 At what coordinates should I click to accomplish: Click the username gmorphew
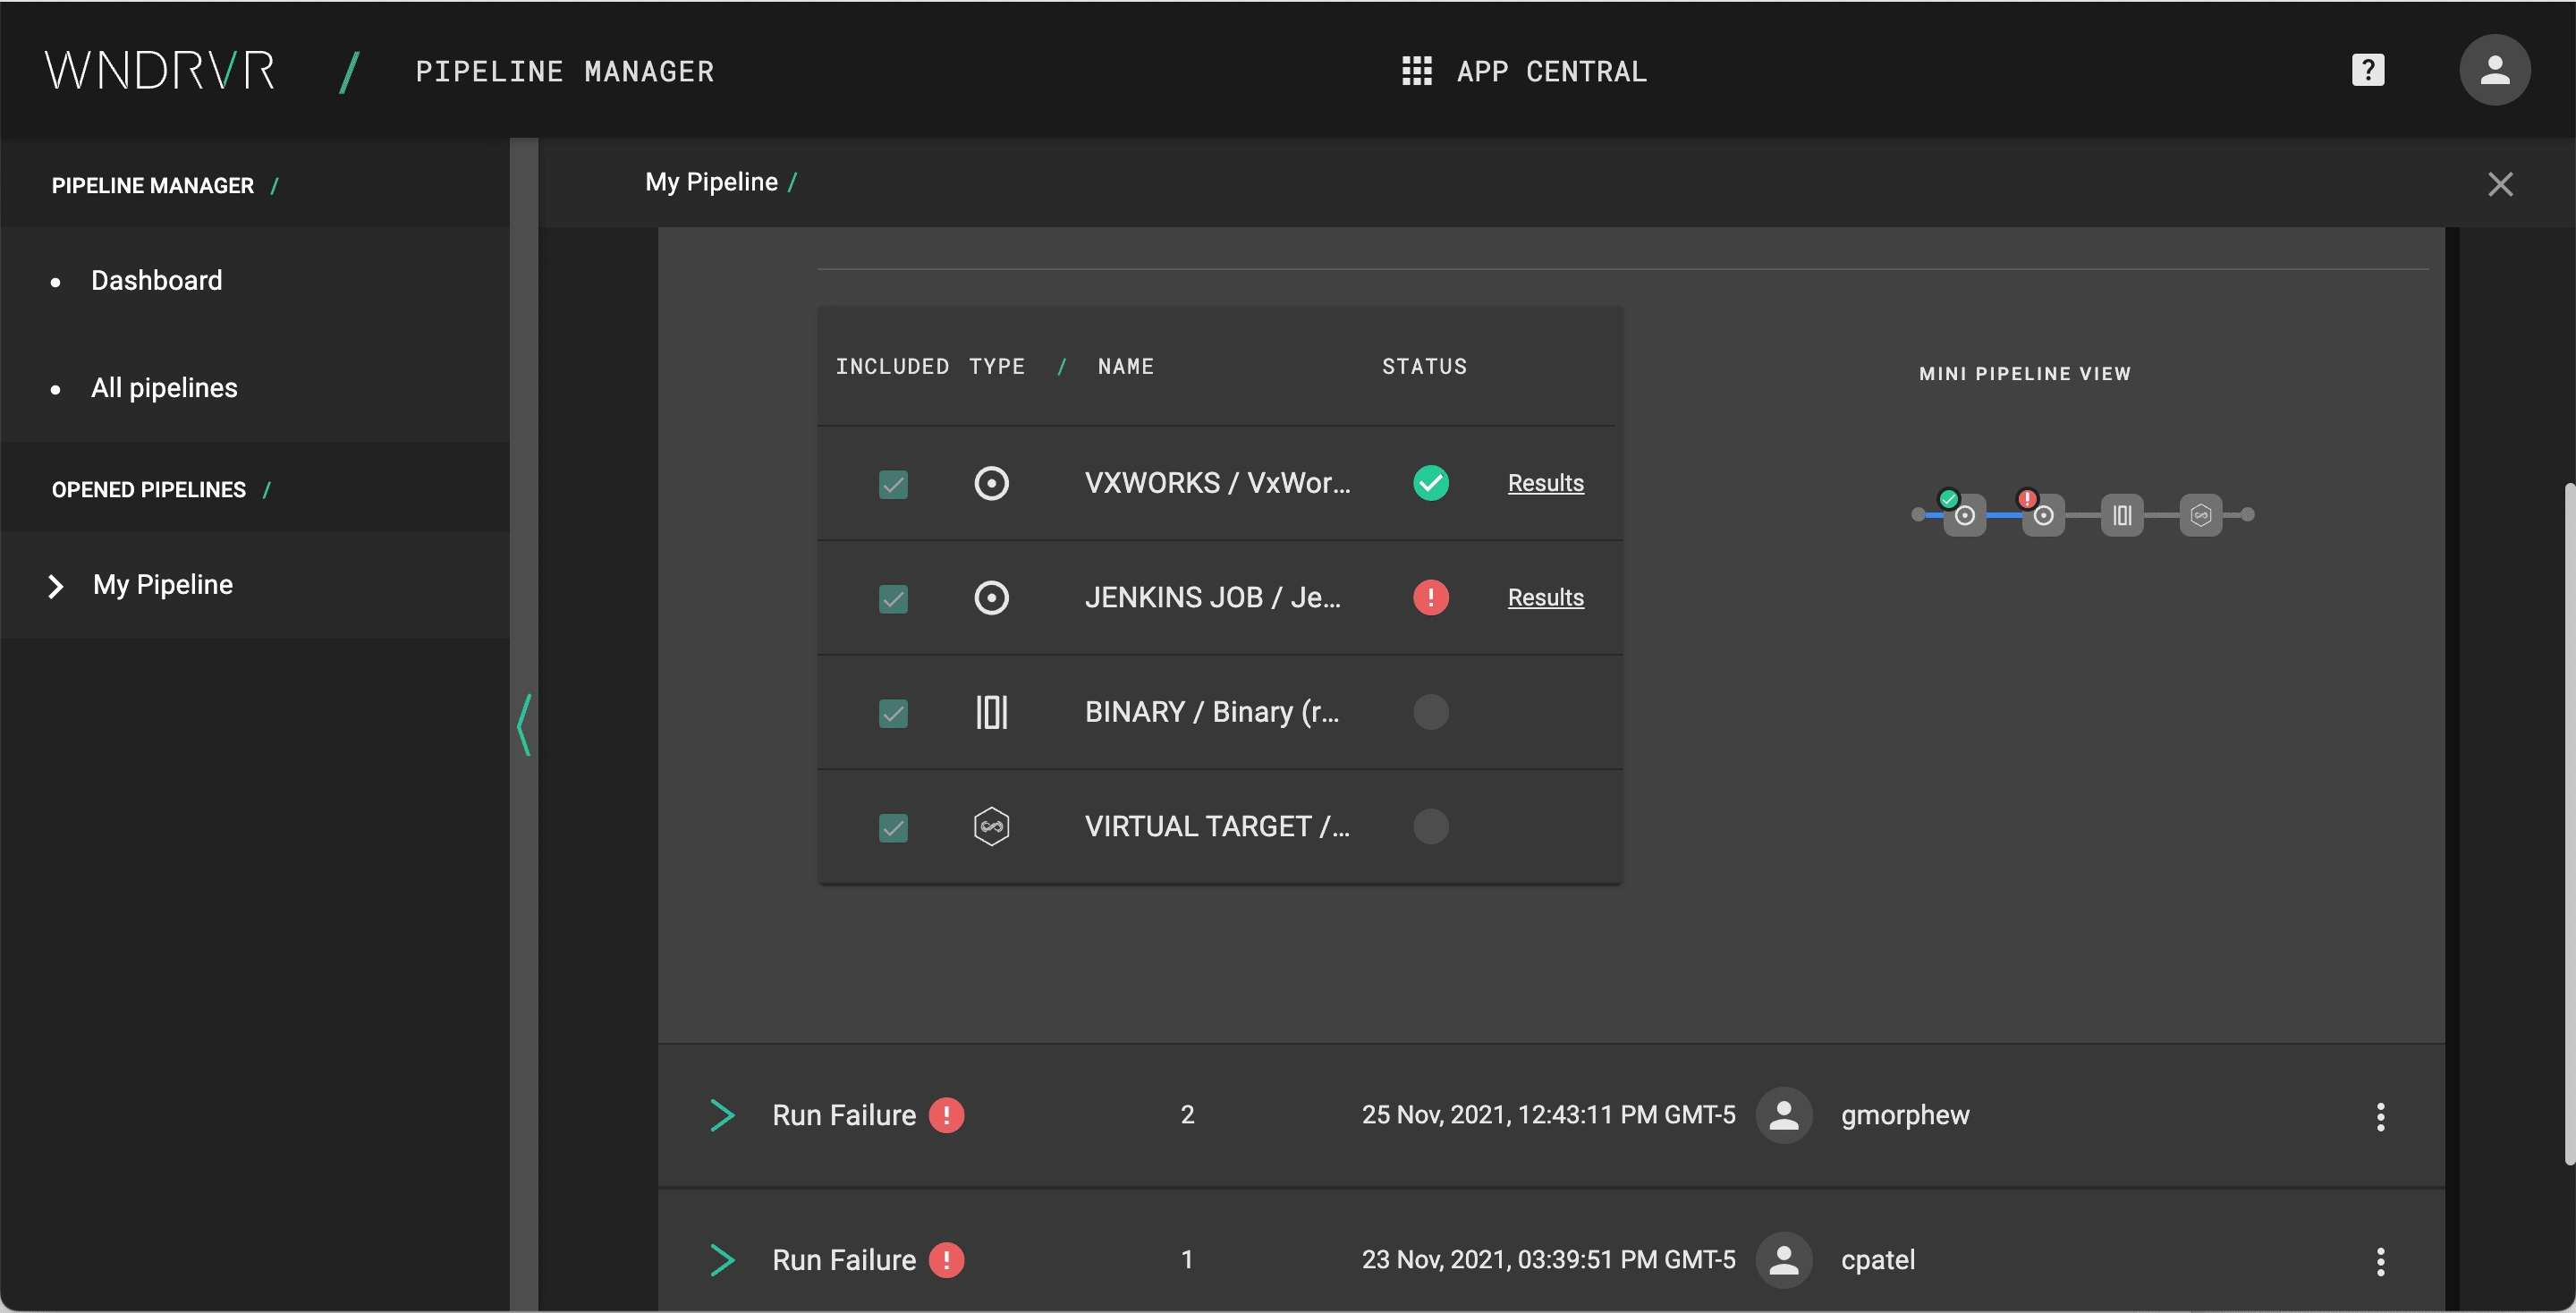[1905, 1116]
